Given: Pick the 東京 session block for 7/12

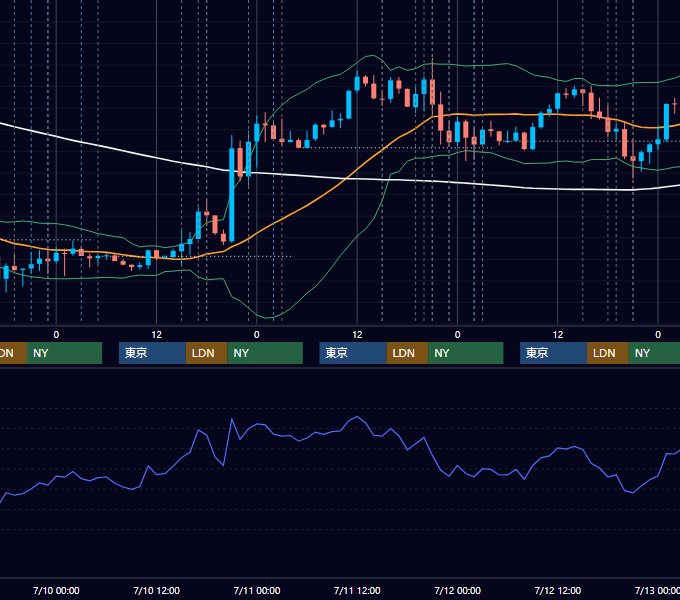Looking at the screenshot, I should [x=553, y=353].
